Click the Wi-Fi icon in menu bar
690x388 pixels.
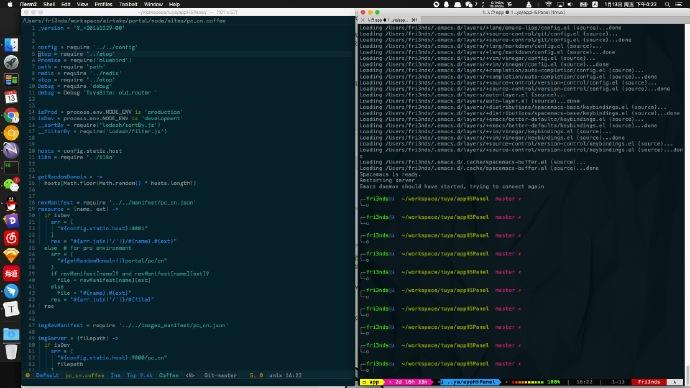click(549, 4)
